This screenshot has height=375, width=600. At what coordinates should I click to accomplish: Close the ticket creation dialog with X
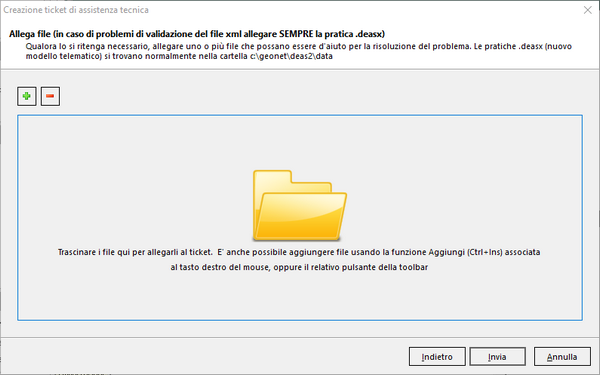(588, 10)
